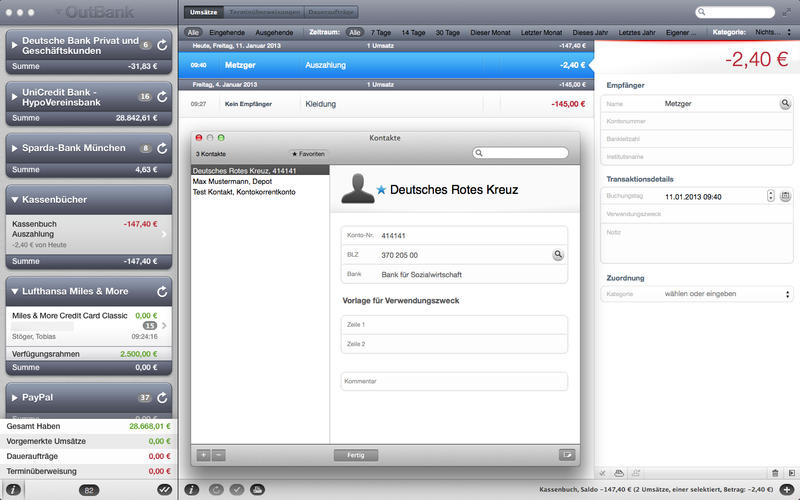This screenshot has width=800, height=500.
Task: Set Zeitraum to Dieser Monat
Action: (490, 32)
